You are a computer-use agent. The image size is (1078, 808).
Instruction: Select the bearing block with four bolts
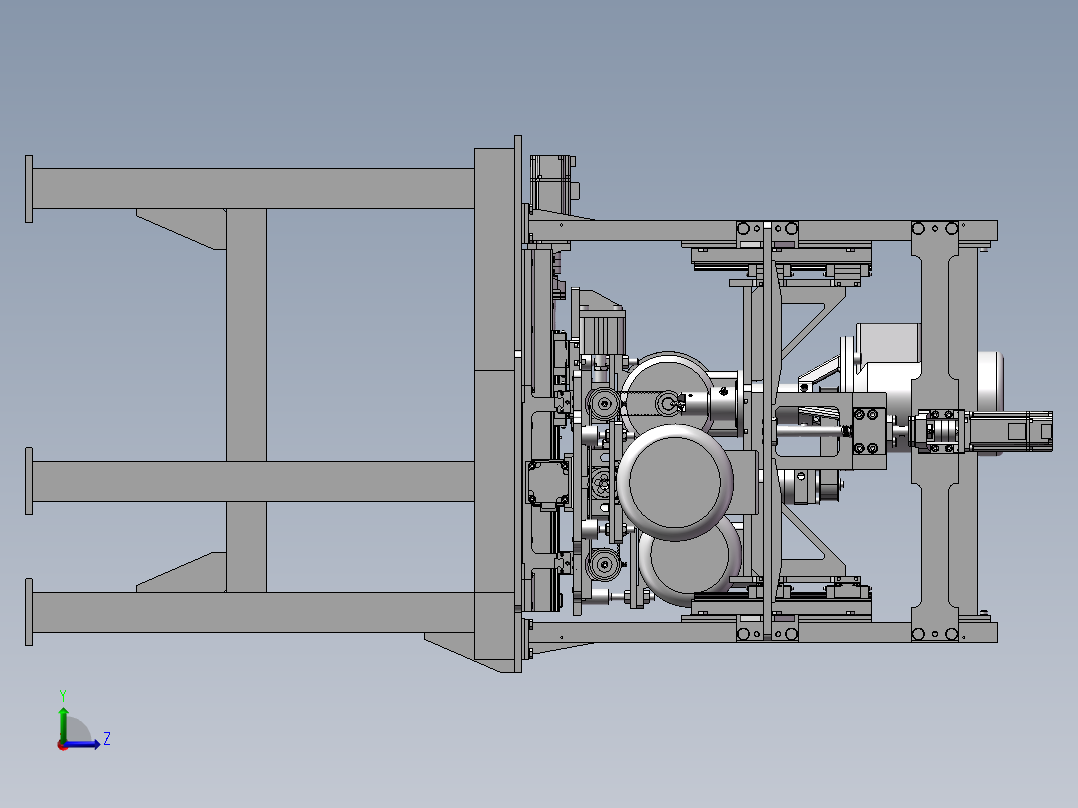point(869,431)
